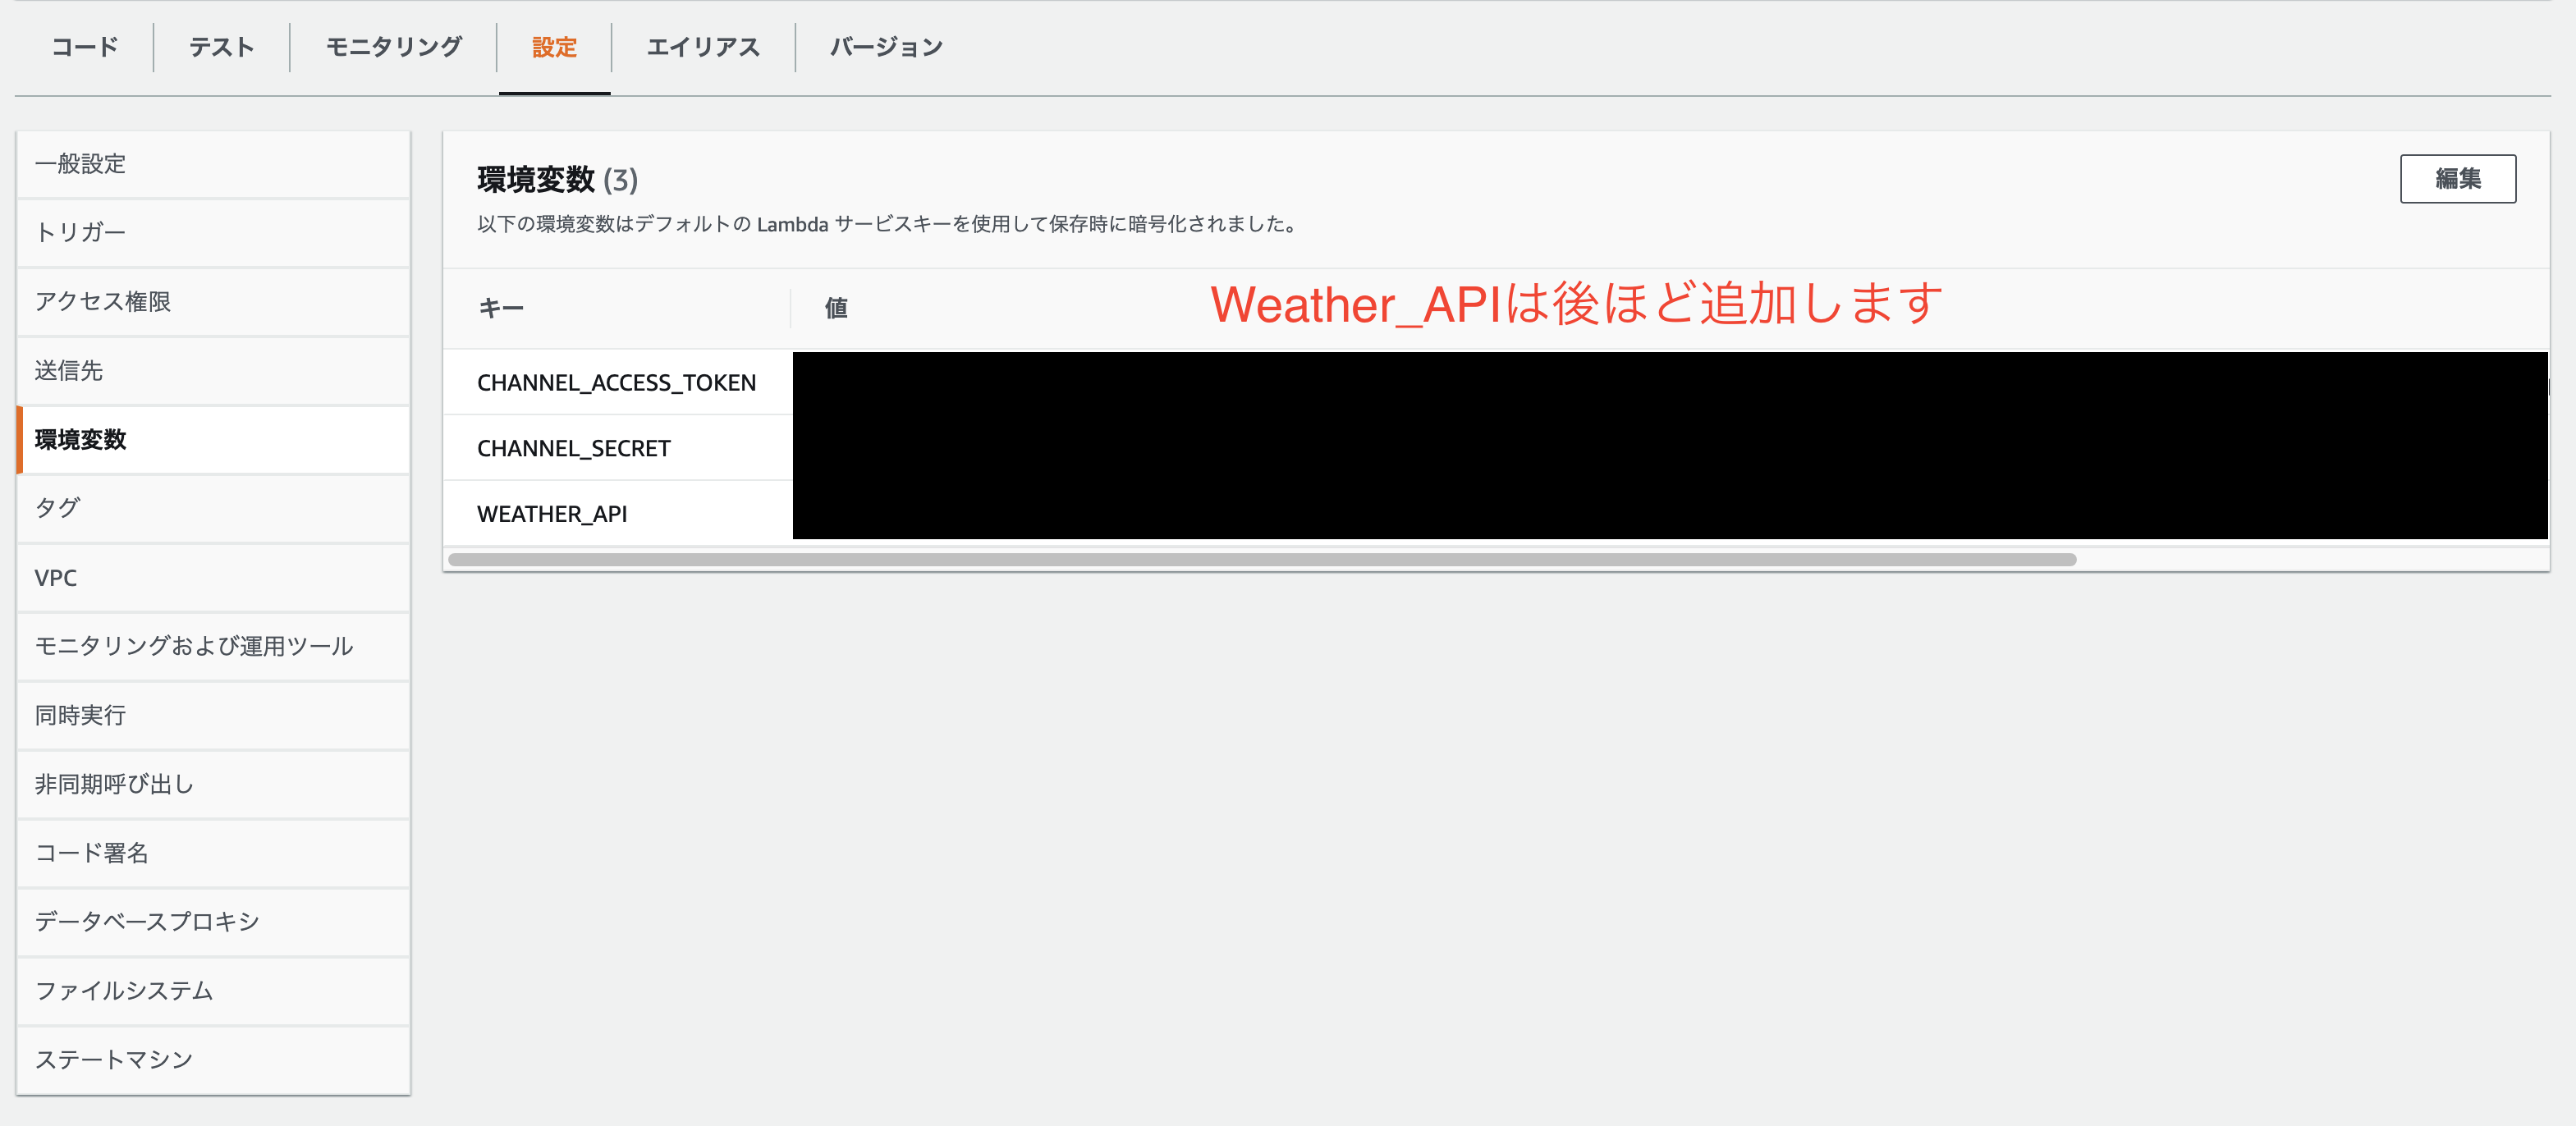Select the CHANNEL_ACCESS_TOKEN key cell
2576x1126 pixels.
point(616,382)
